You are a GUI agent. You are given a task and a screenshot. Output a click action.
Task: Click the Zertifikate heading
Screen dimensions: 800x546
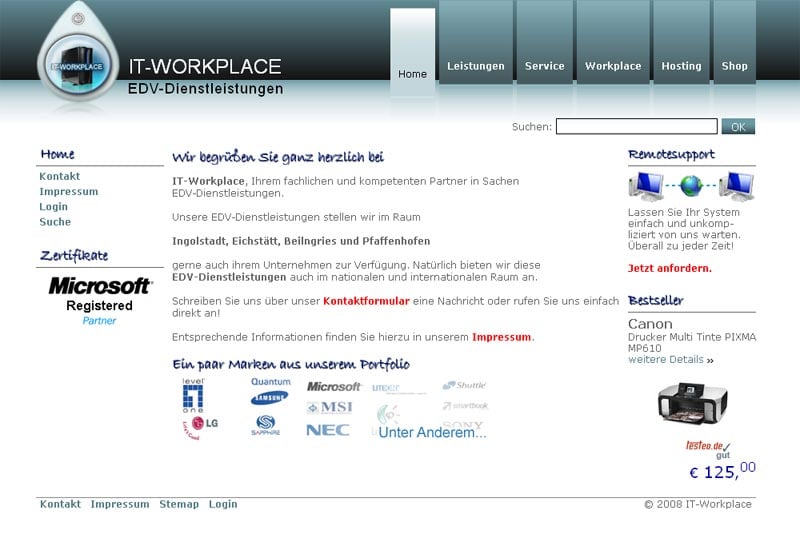point(74,256)
